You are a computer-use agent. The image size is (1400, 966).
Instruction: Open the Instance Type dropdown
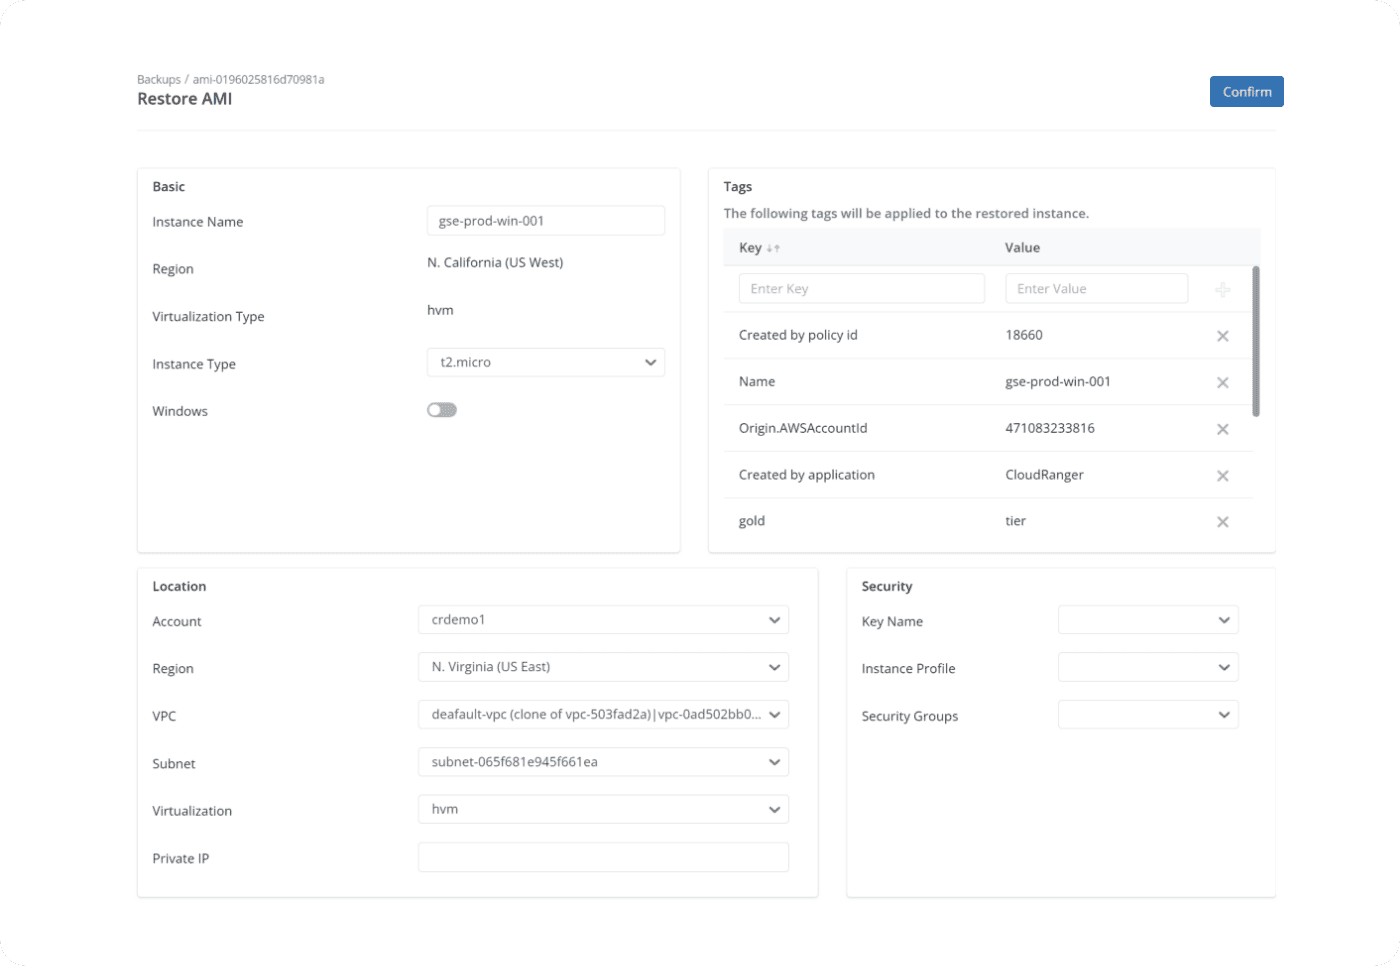click(545, 363)
